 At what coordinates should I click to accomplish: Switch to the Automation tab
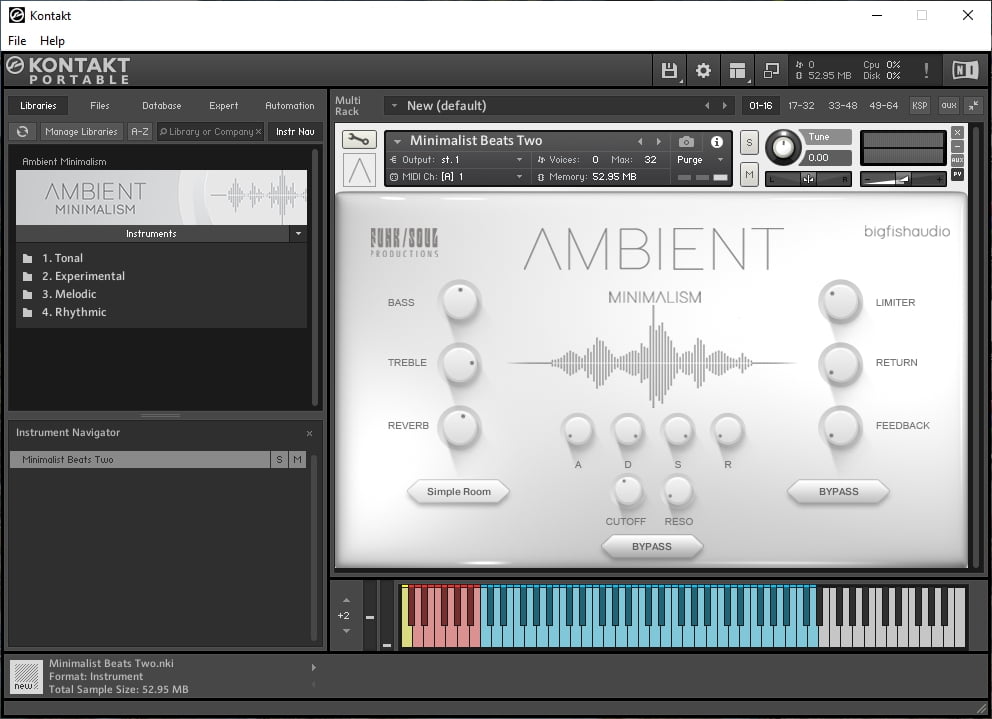click(290, 106)
